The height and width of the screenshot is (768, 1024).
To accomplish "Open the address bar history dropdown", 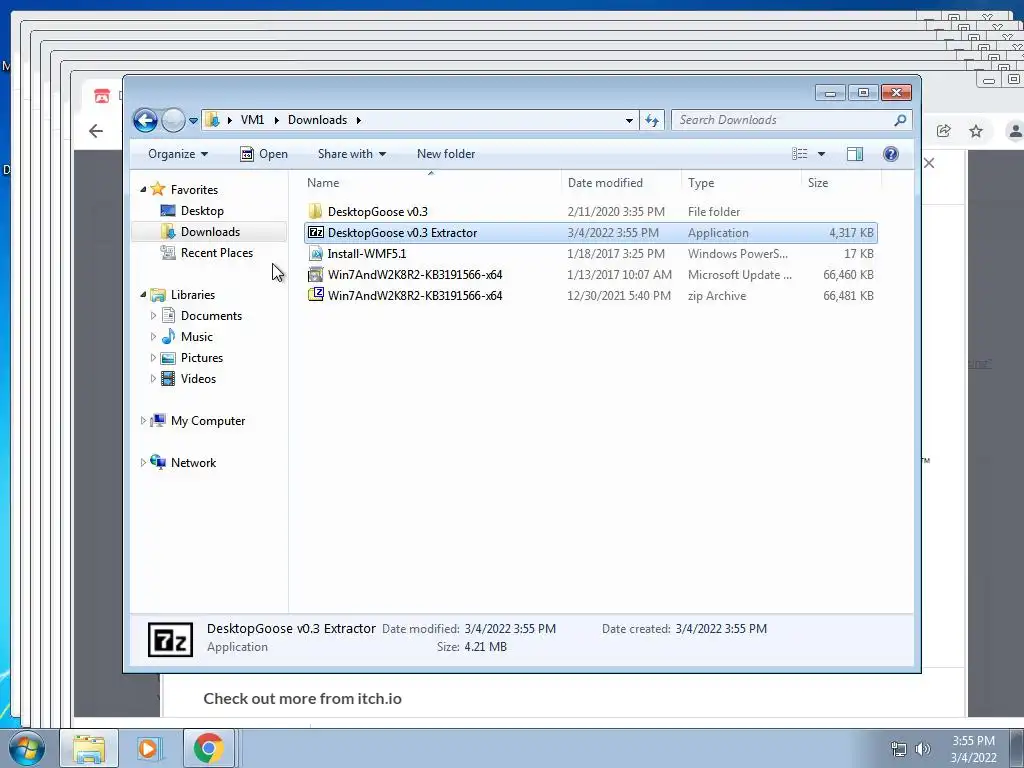I will 629,120.
